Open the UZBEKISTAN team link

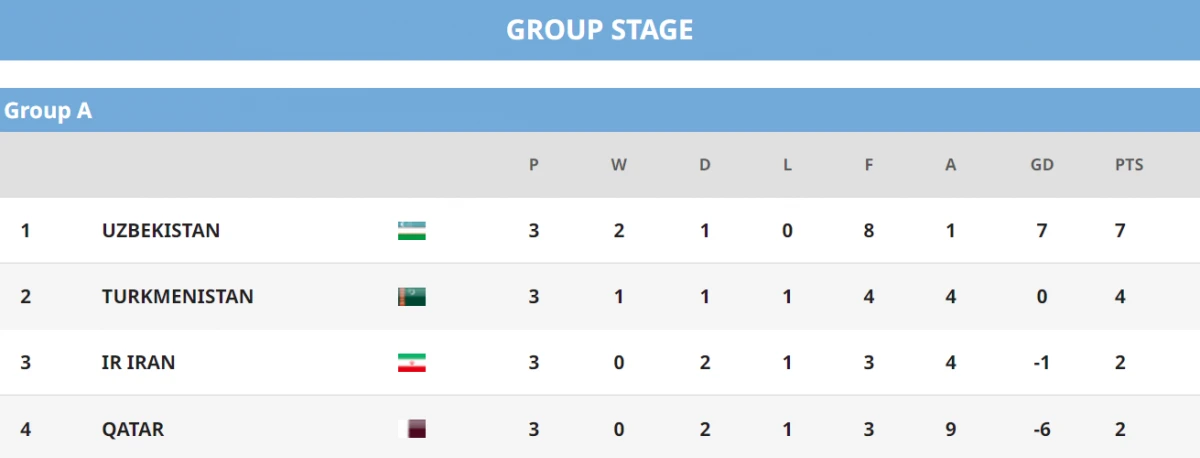click(161, 231)
